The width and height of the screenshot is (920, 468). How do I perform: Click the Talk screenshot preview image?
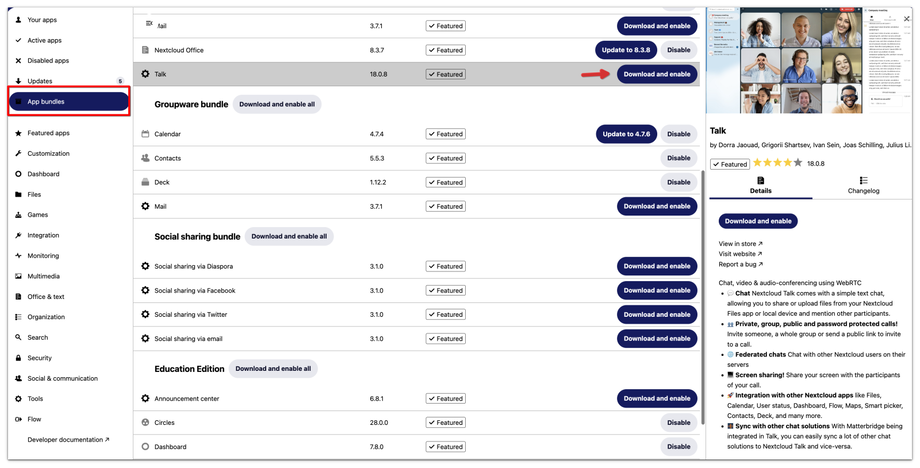point(810,60)
